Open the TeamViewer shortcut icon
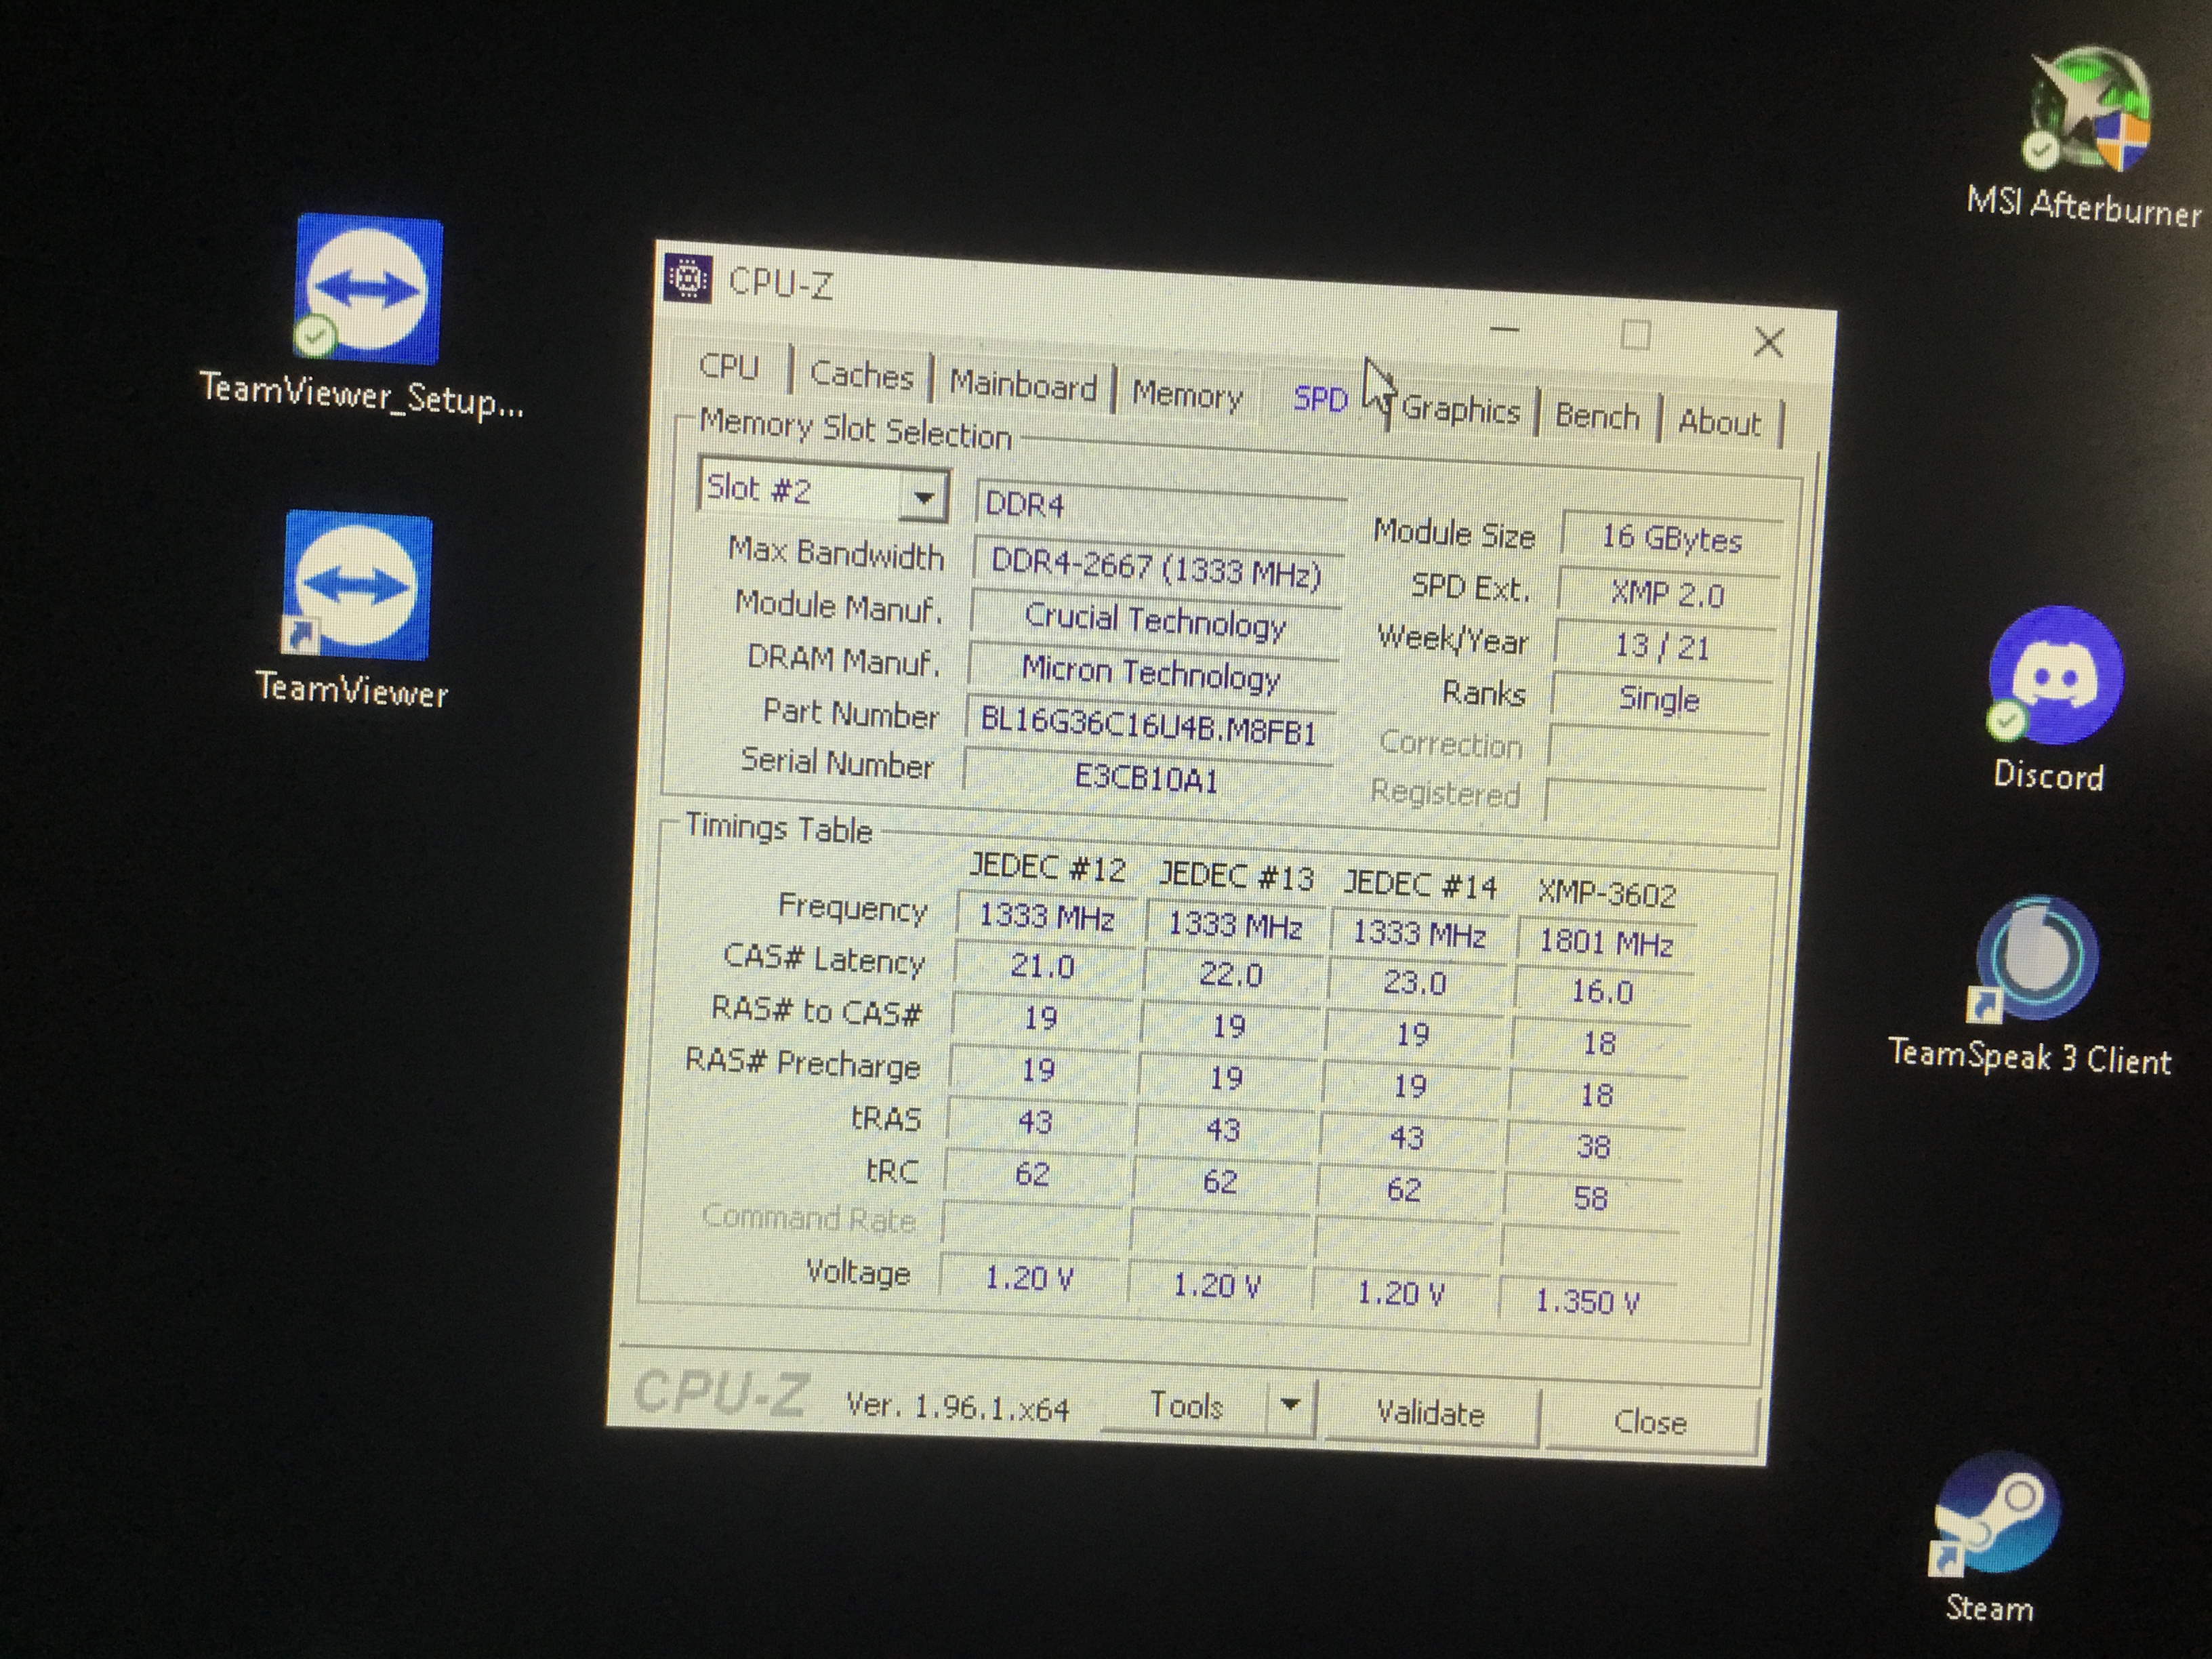 (357, 587)
